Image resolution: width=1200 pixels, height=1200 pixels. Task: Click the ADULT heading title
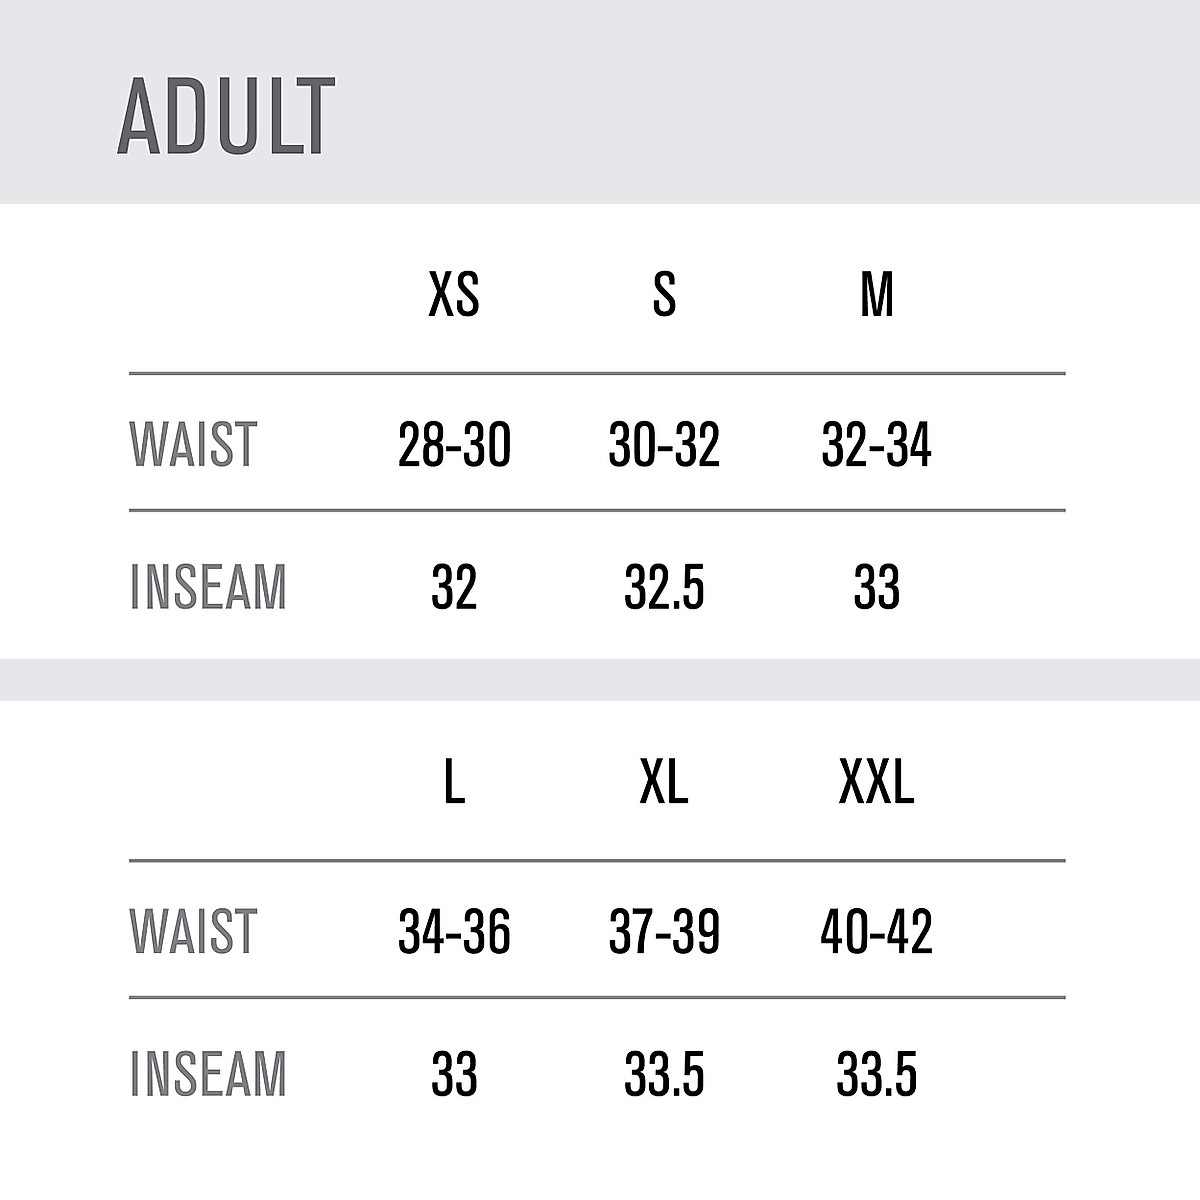225,116
